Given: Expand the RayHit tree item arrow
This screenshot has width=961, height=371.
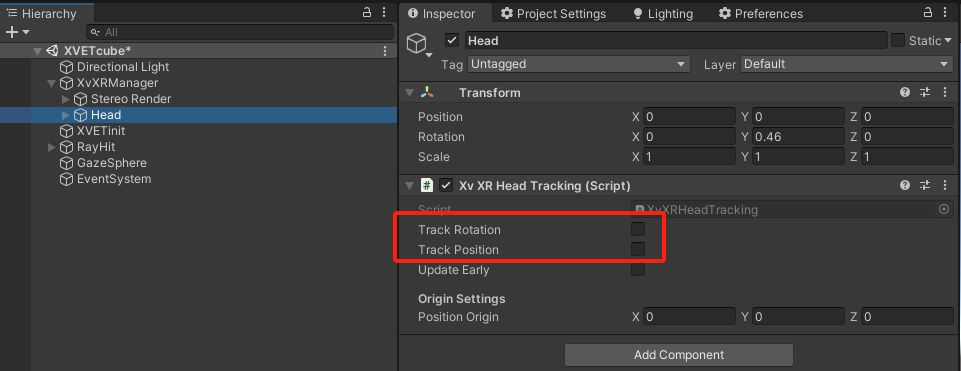Looking at the screenshot, I should click(51, 147).
